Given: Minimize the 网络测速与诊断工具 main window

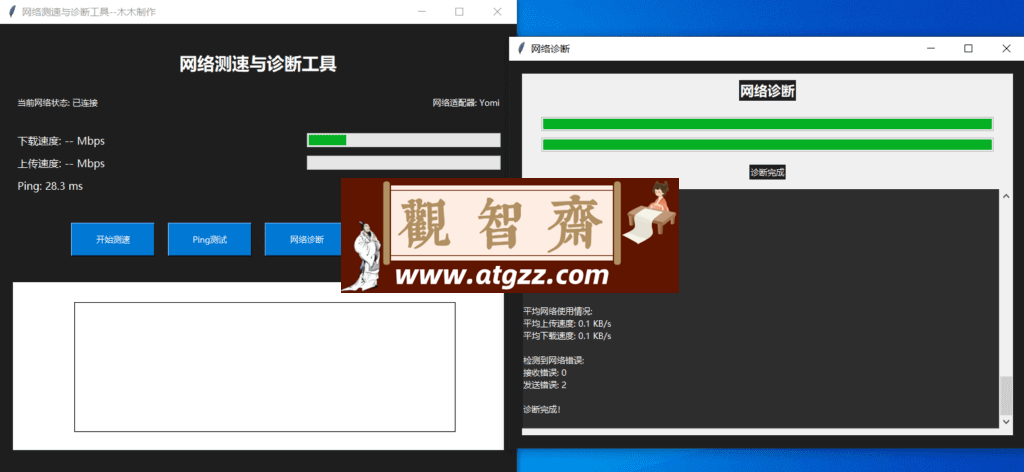Looking at the screenshot, I should pyautogui.click(x=422, y=12).
